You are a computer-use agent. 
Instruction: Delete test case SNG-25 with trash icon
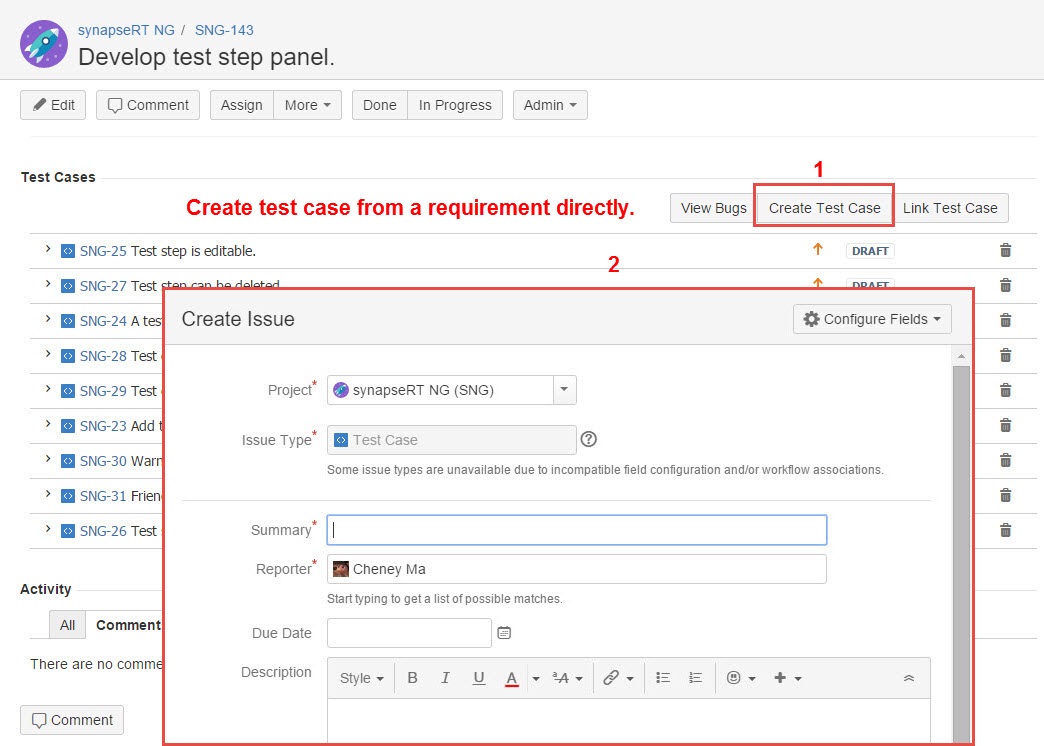pos(1006,251)
